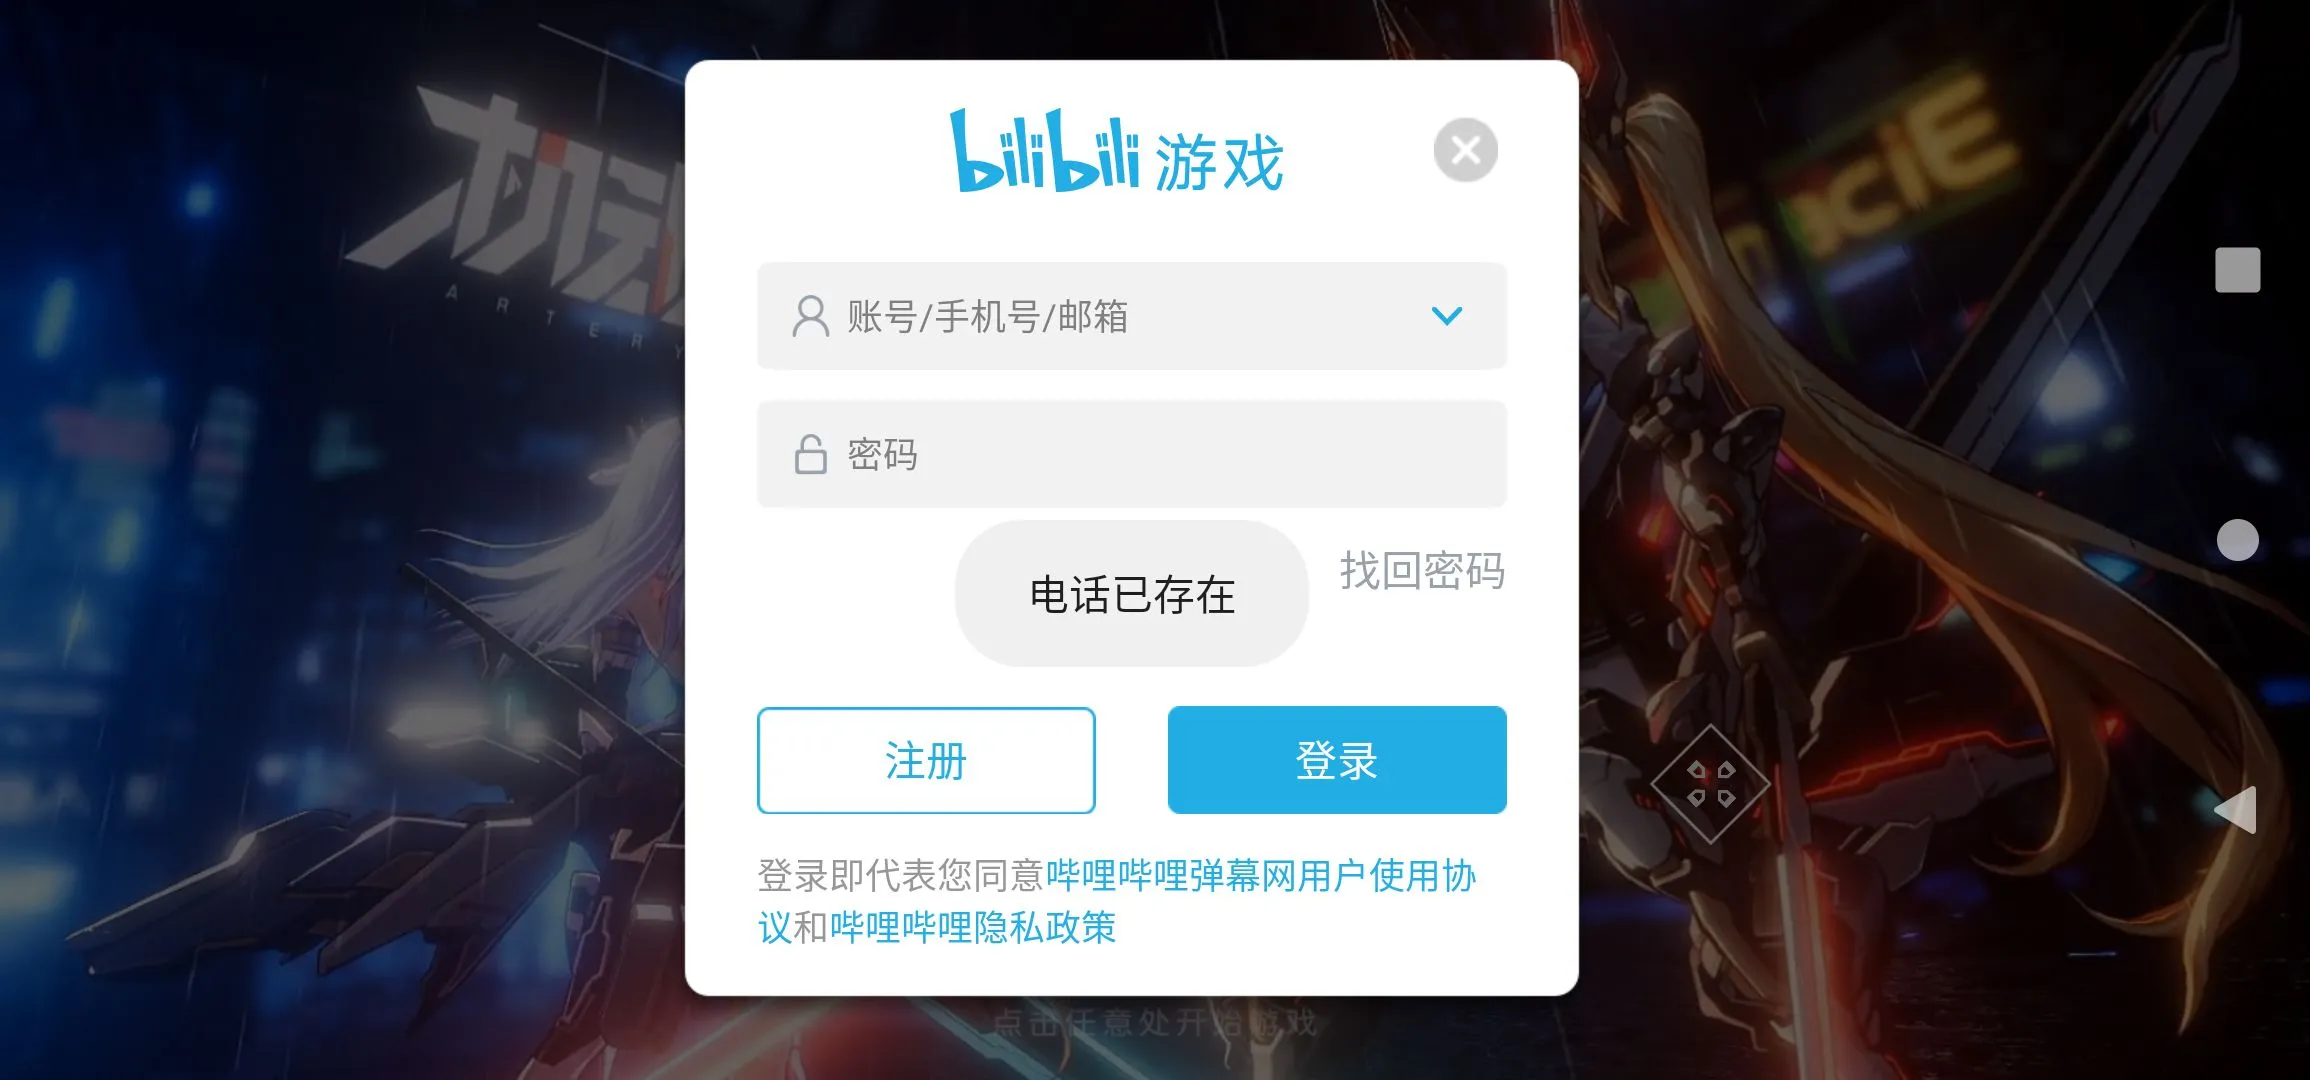The image size is (2310, 1080).
Task: Open the 找回密码 link
Action: [x=1421, y=571]
